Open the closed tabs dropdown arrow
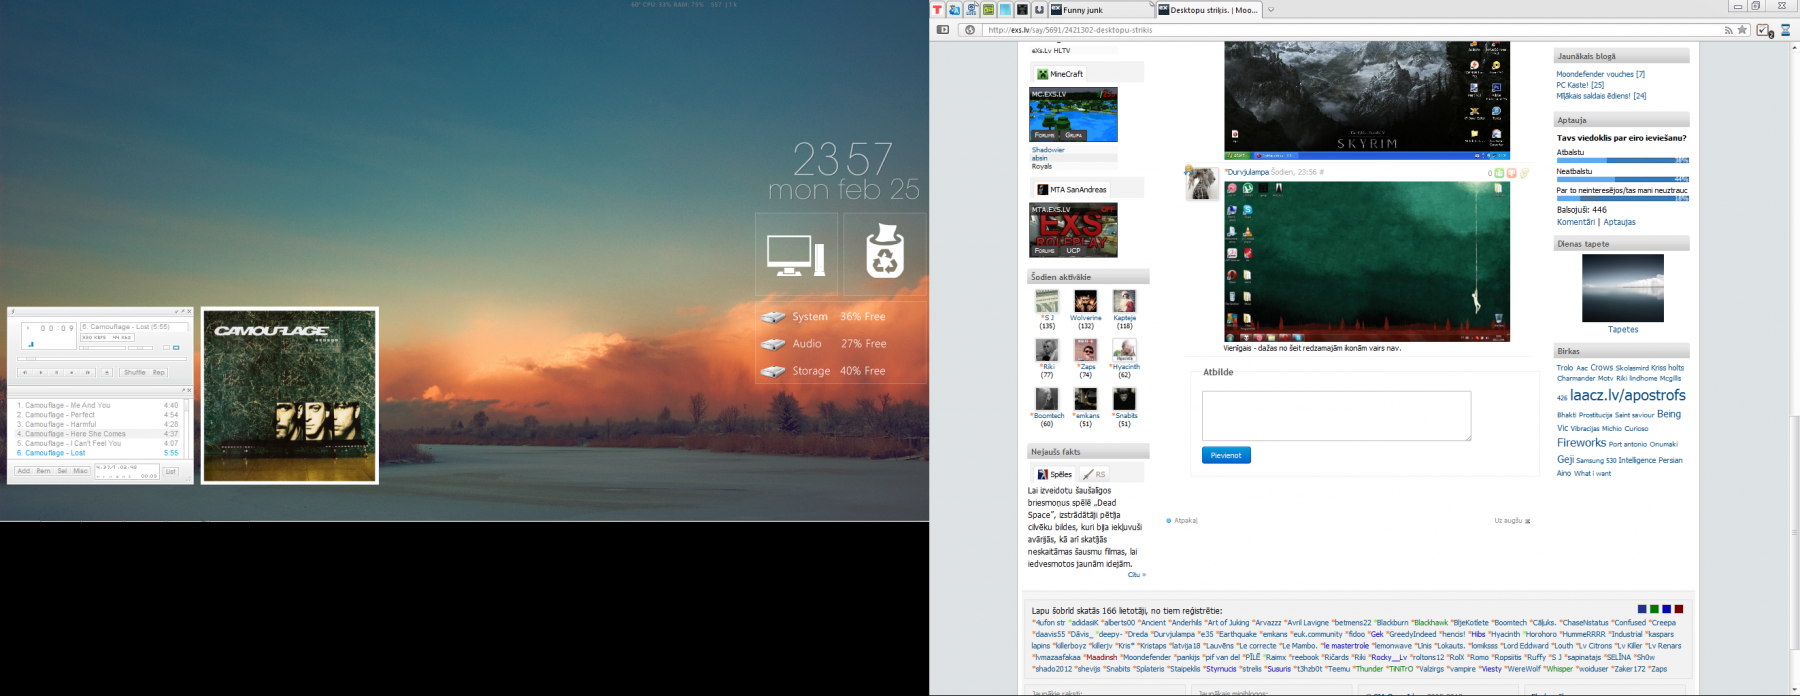This screenshot has width=1800, height=696. point(1271,10)
